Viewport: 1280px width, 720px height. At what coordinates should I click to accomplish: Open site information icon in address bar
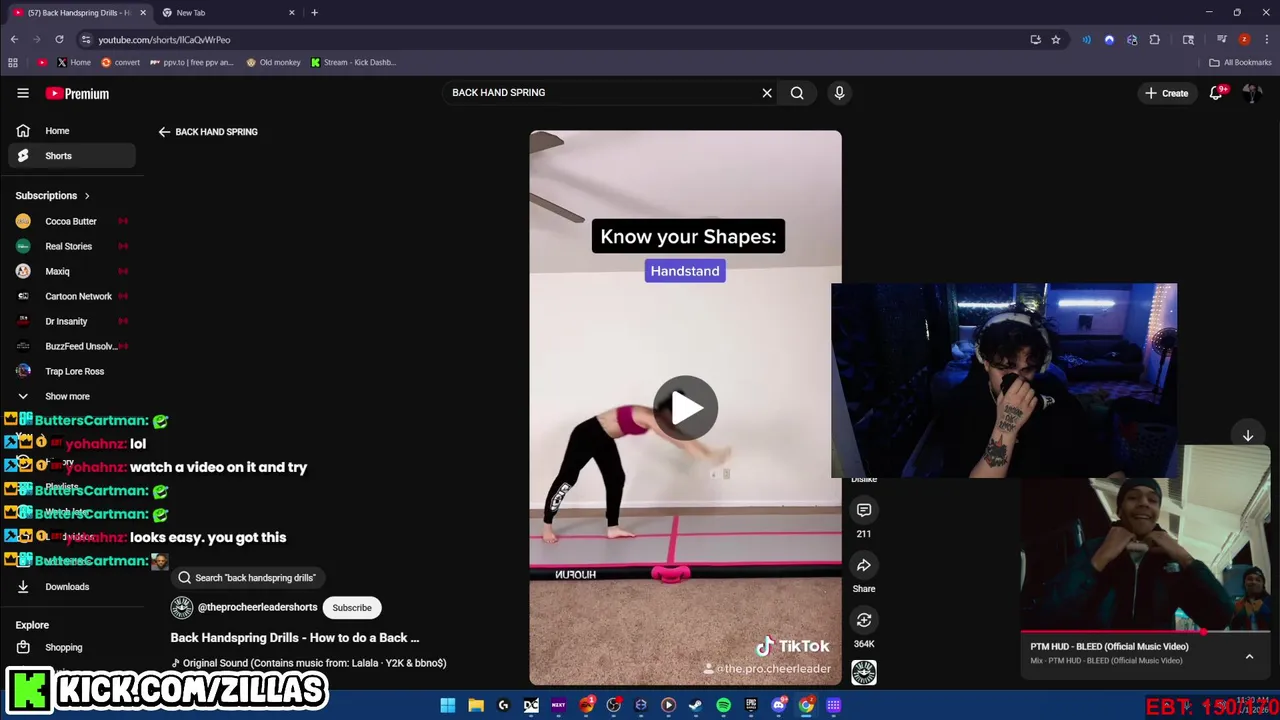coord(86,40)
